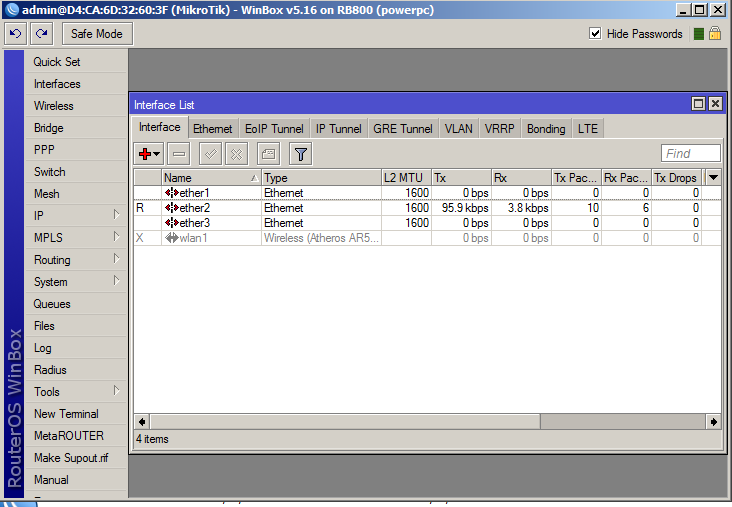Open the Bridge menu item
This screenshot has height=507, width=732.
[x=76, y=127]
